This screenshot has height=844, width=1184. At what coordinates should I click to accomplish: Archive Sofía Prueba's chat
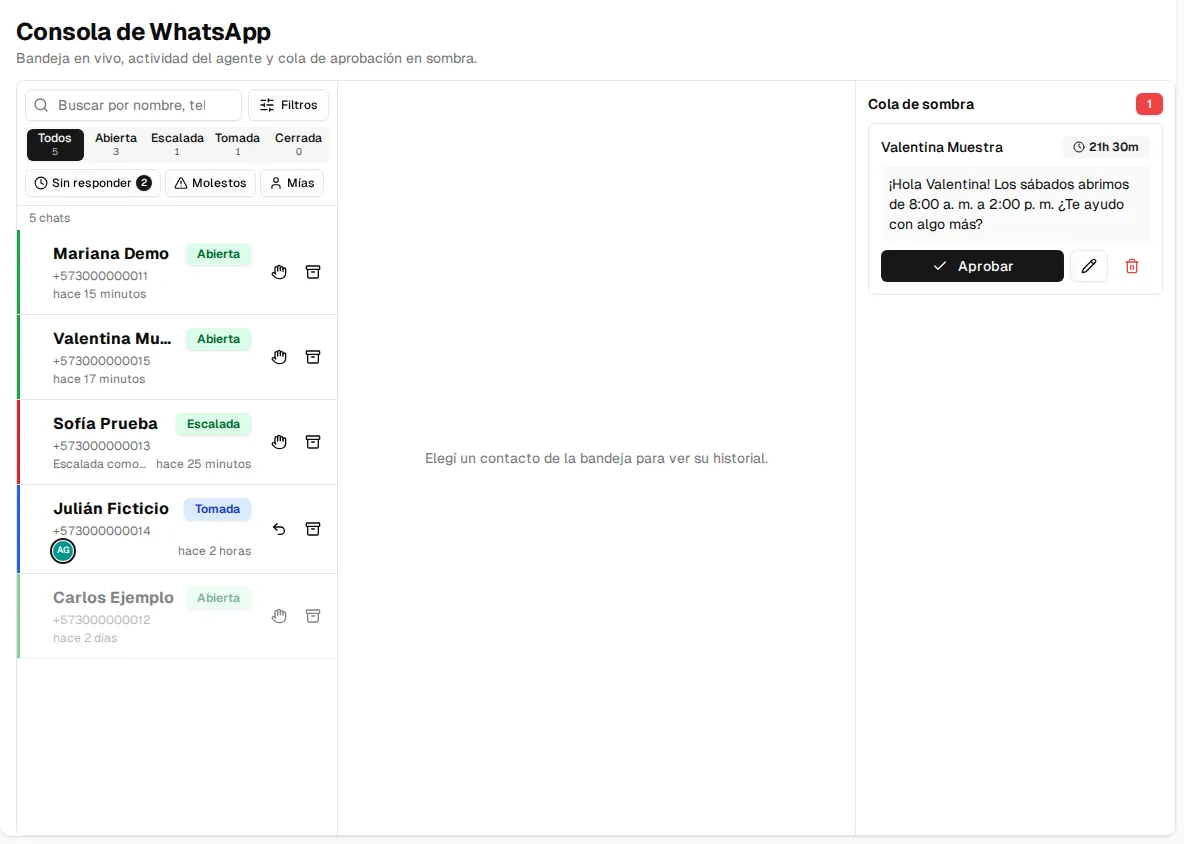point(313,442)
